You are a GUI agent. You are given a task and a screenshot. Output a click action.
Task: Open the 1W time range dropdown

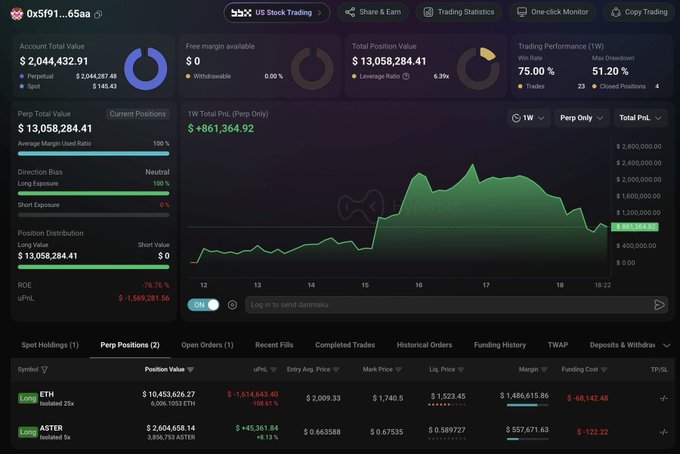(528, 118)
